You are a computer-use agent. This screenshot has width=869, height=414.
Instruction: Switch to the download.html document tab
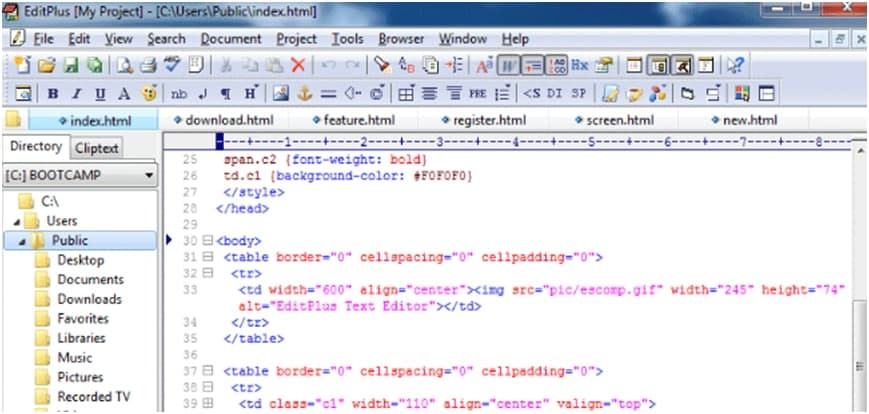(x=223, y=120)
